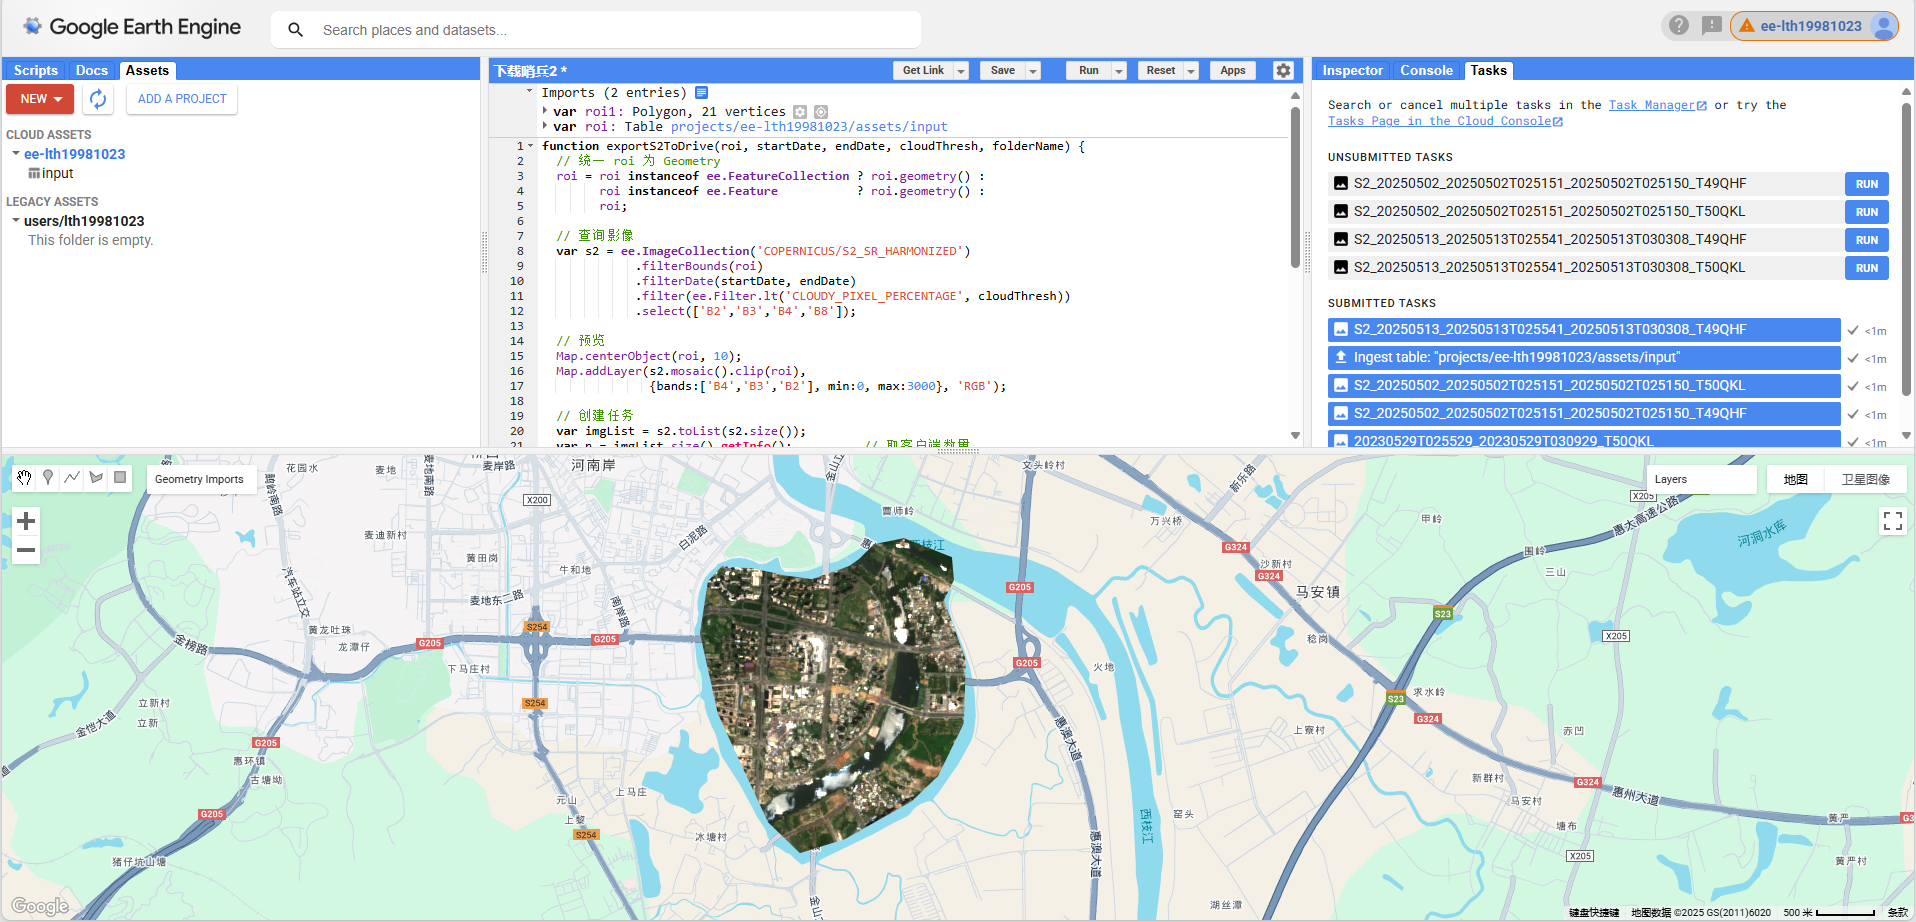Show imports generated code icon
Viewport: 1916px width, 922px height.
[x=702, y=93]
